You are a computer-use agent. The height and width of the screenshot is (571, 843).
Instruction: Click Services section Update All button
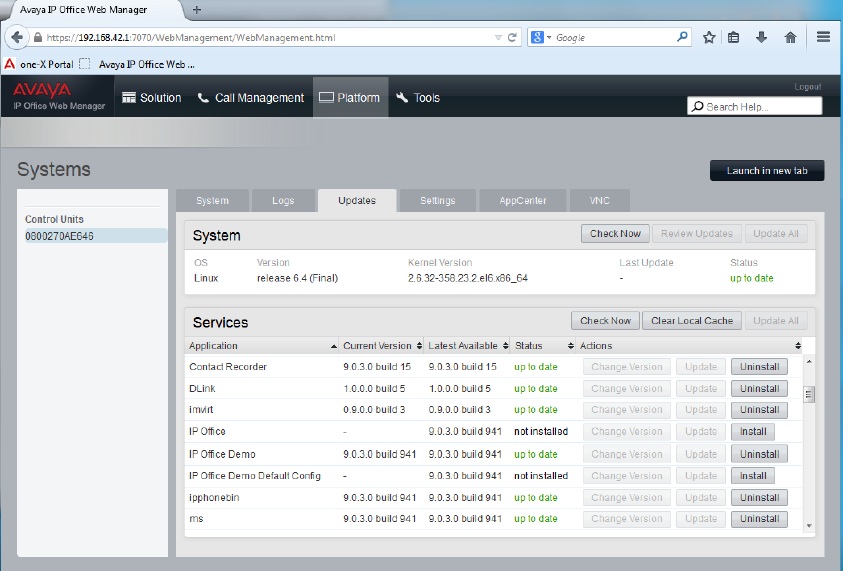coord(776,320)
